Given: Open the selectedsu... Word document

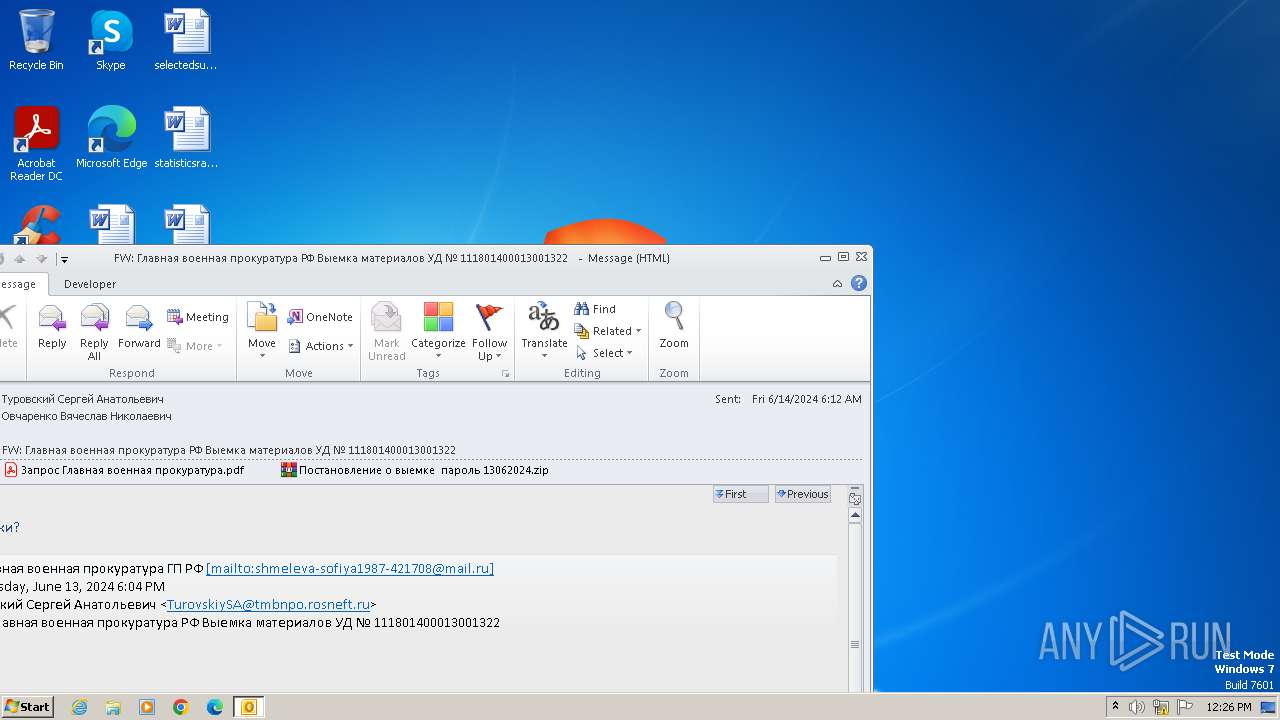Looking at the screenshot, I should point(186,40).
